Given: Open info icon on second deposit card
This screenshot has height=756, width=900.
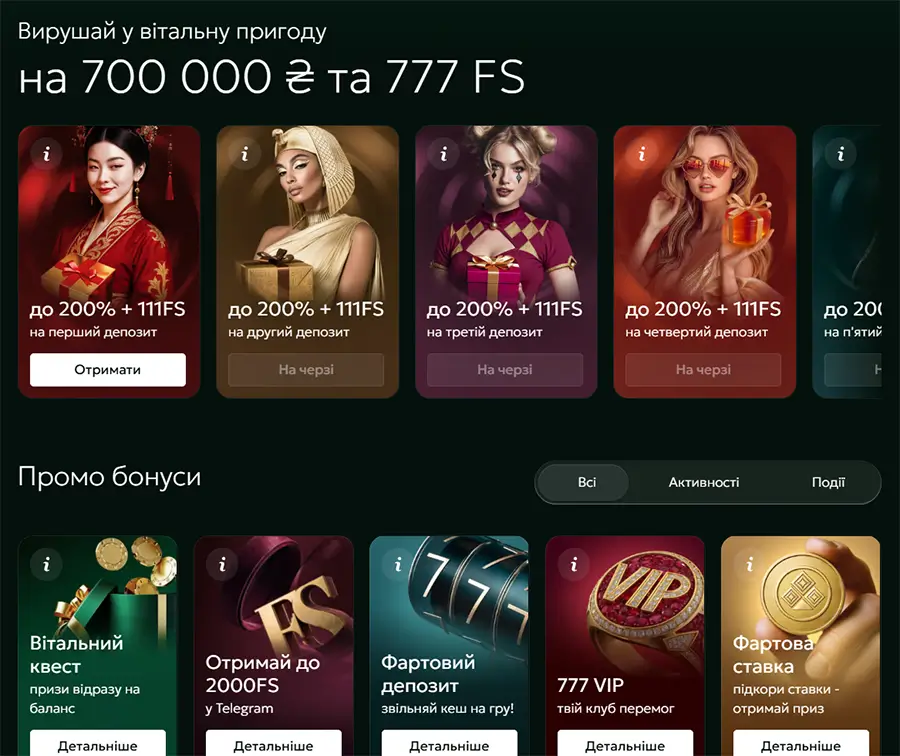Looking at the screenshot, I should (245, 154).
